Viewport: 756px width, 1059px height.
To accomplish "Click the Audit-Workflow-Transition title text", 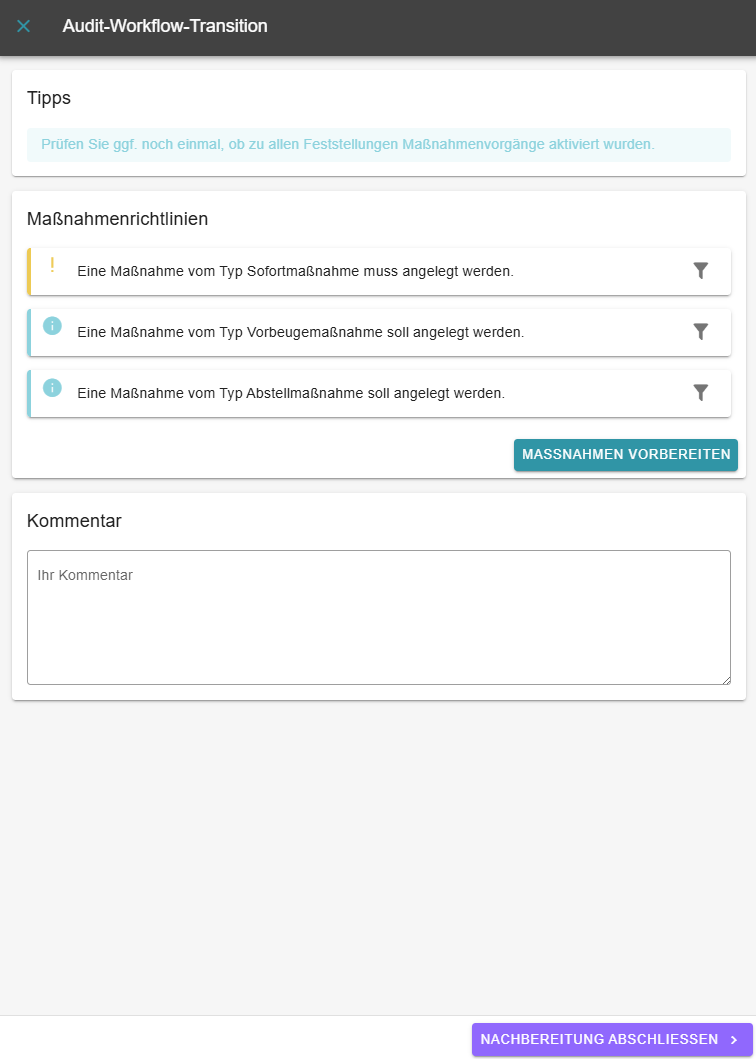I will [165, 26].
